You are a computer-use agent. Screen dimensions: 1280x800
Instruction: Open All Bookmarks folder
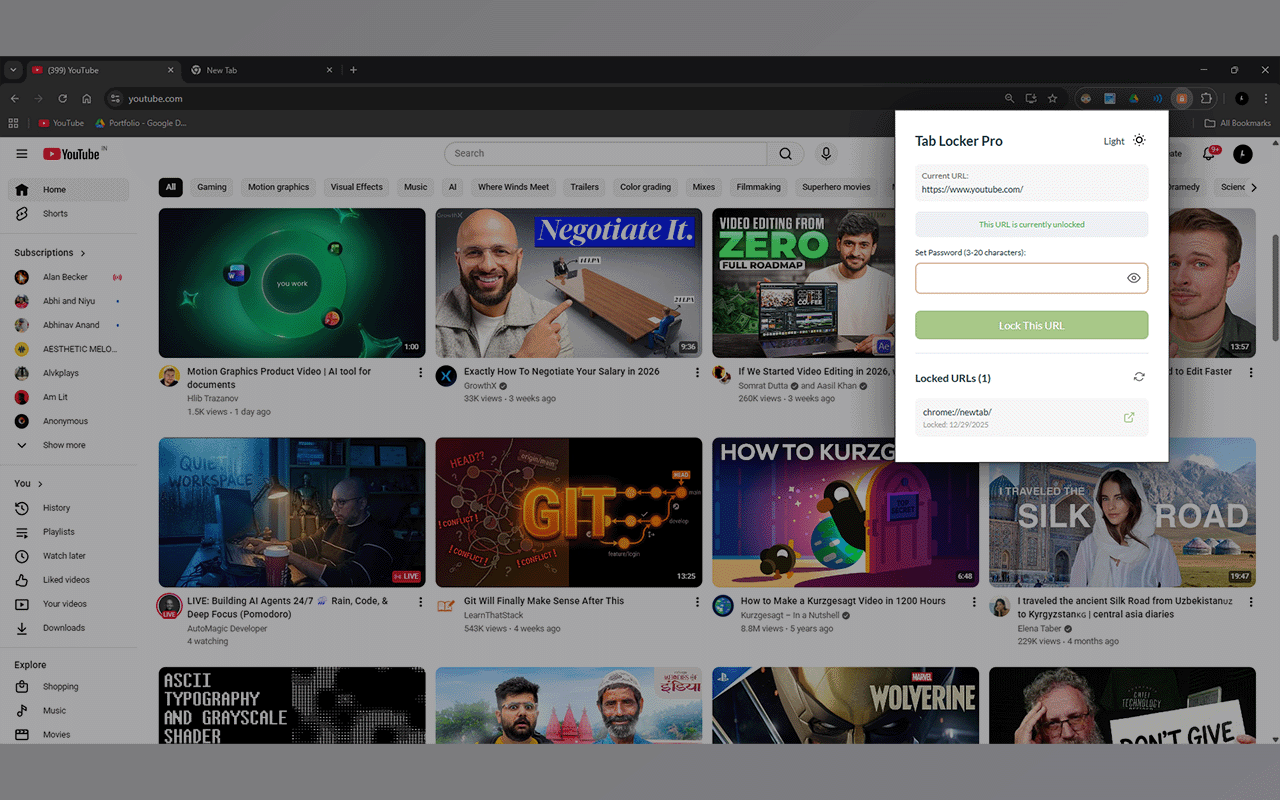(1237, 123)
